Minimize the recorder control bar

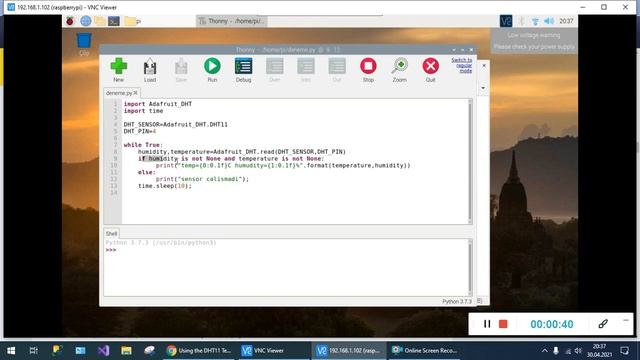pos(626,320)
